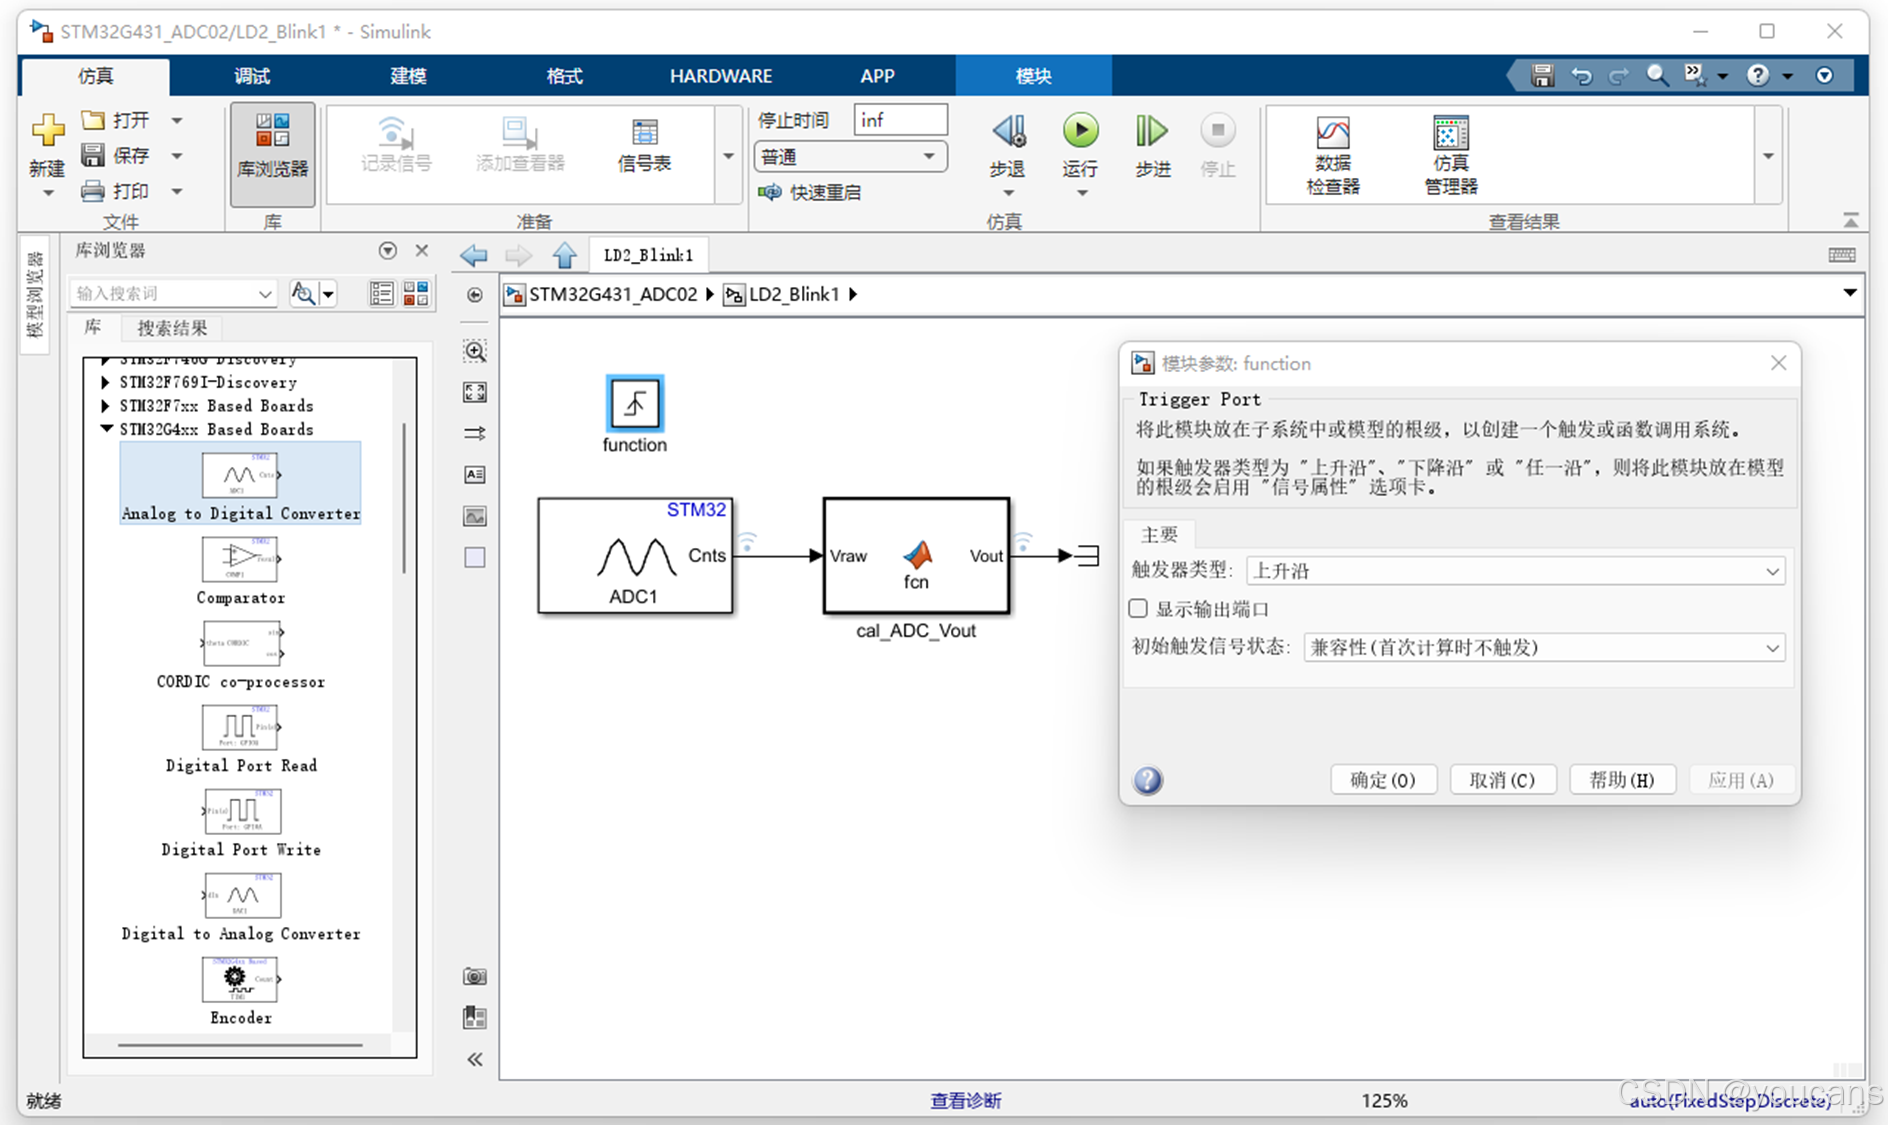Image resolution: width=1888 pixels, height=1125 pixels.
Task: Open the simulation mode dropdown showing 普通
Action: [850, 157]
